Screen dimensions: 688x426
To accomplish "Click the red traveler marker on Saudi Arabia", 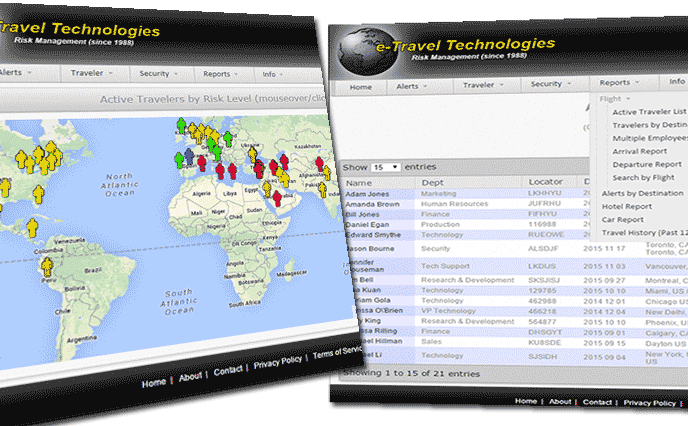I will [x=277, y=198].
